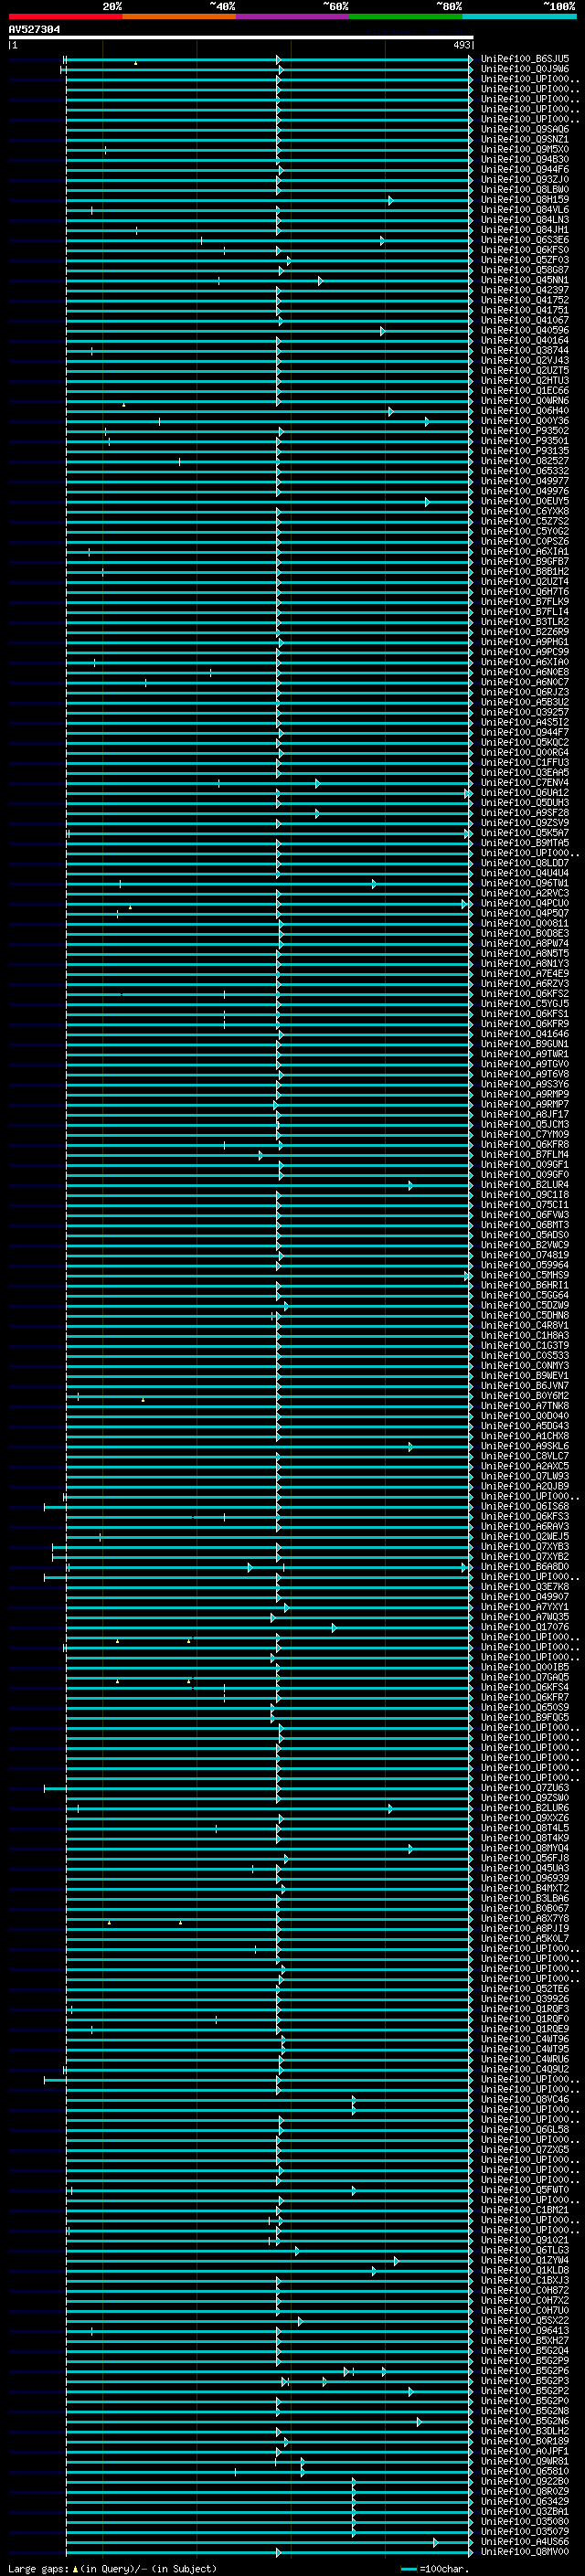
Task: Open hit UniRef100_Q6FVW3
Action: [525, 1215]
